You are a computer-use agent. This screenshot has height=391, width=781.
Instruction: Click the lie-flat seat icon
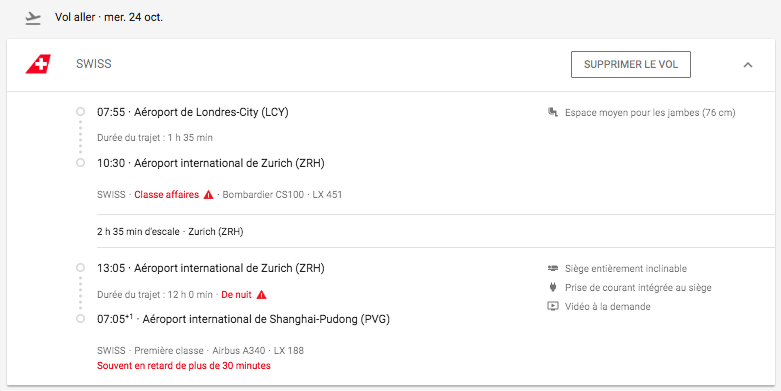point(552,268)
